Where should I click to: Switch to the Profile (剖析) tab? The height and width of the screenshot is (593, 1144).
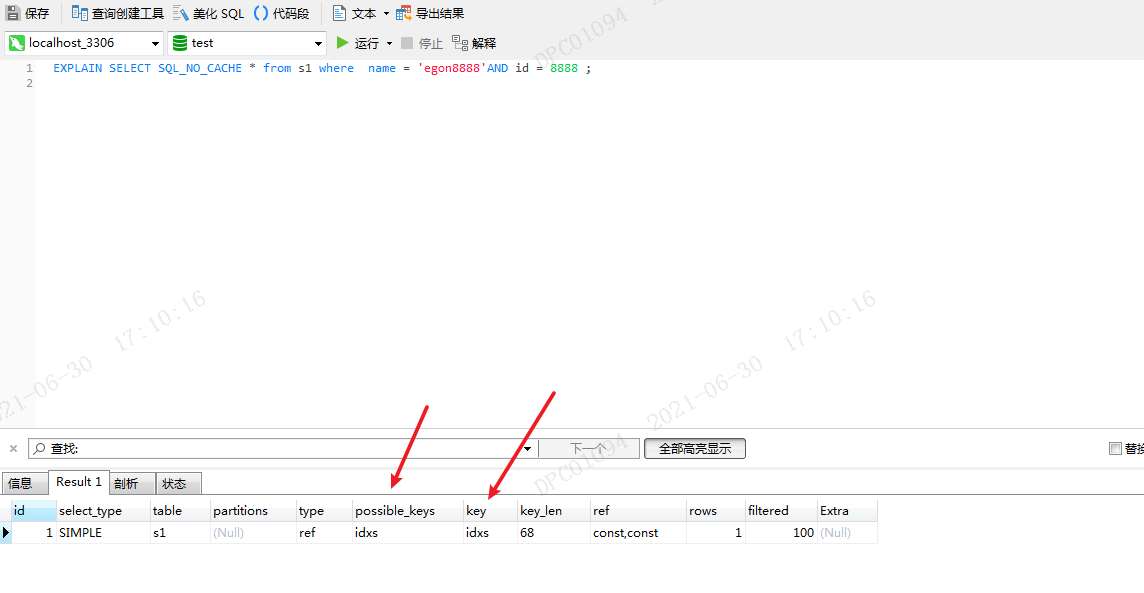[x=132, y=483]
